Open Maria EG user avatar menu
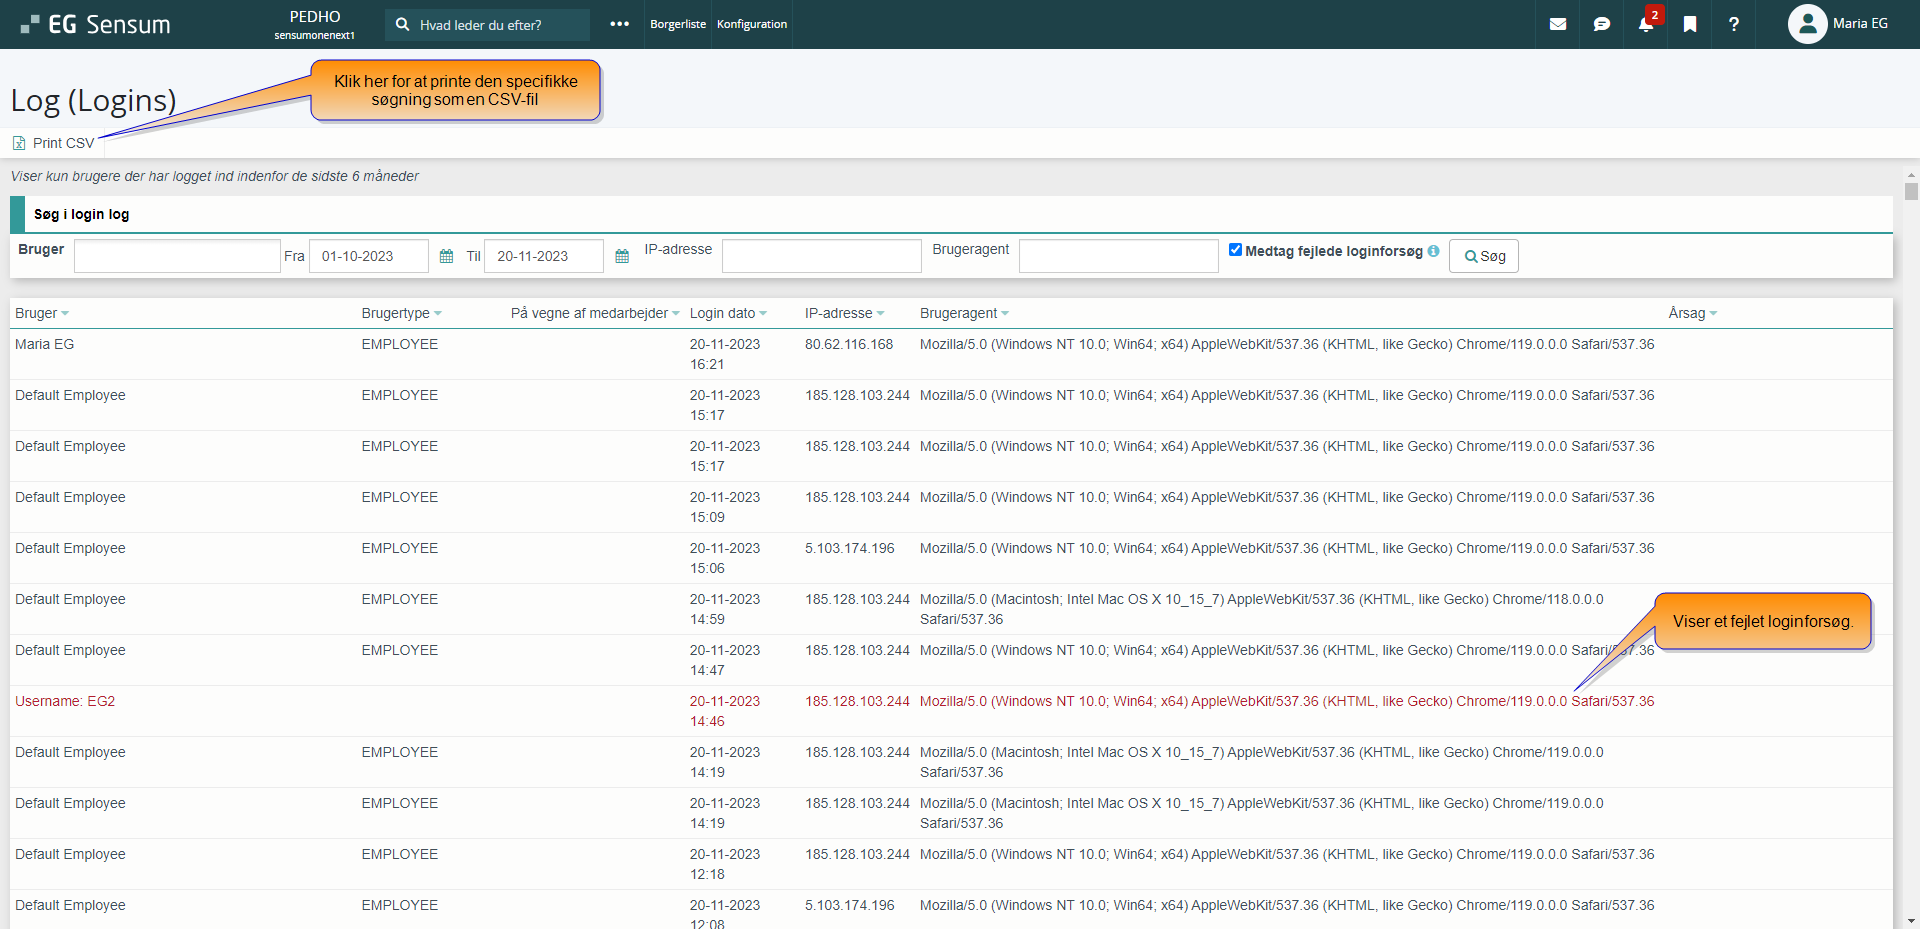 pos(1806,24)
